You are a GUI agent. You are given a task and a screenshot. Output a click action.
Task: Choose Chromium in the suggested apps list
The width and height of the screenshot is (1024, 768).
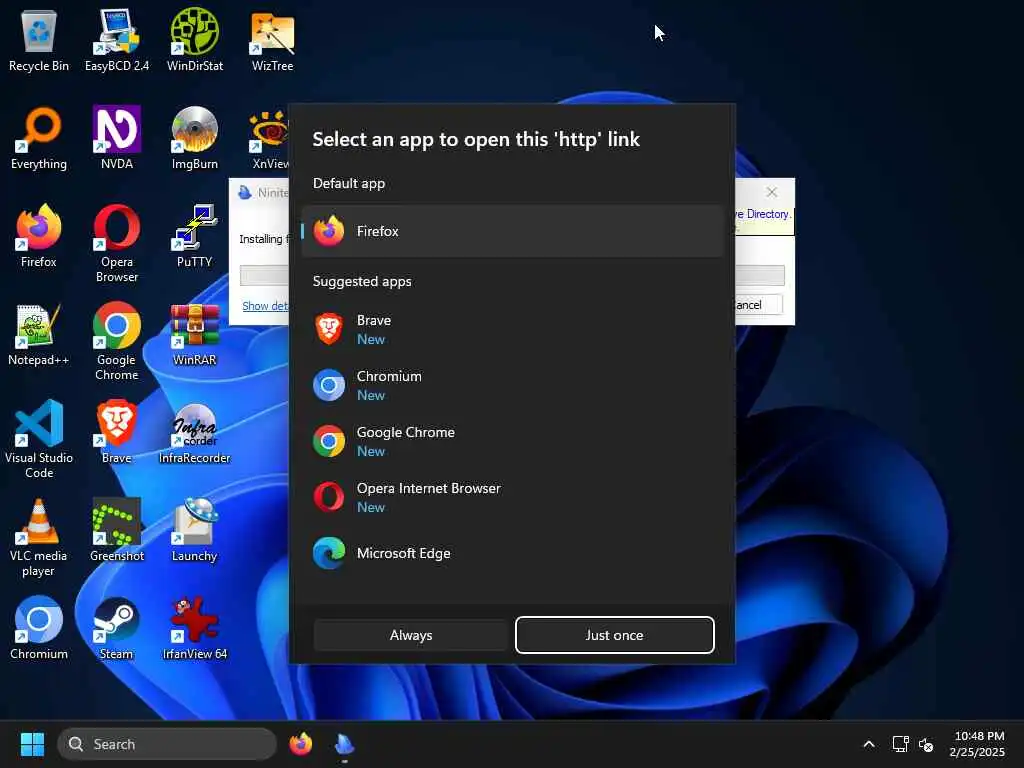pyautogui.click(x=513, y=385)
